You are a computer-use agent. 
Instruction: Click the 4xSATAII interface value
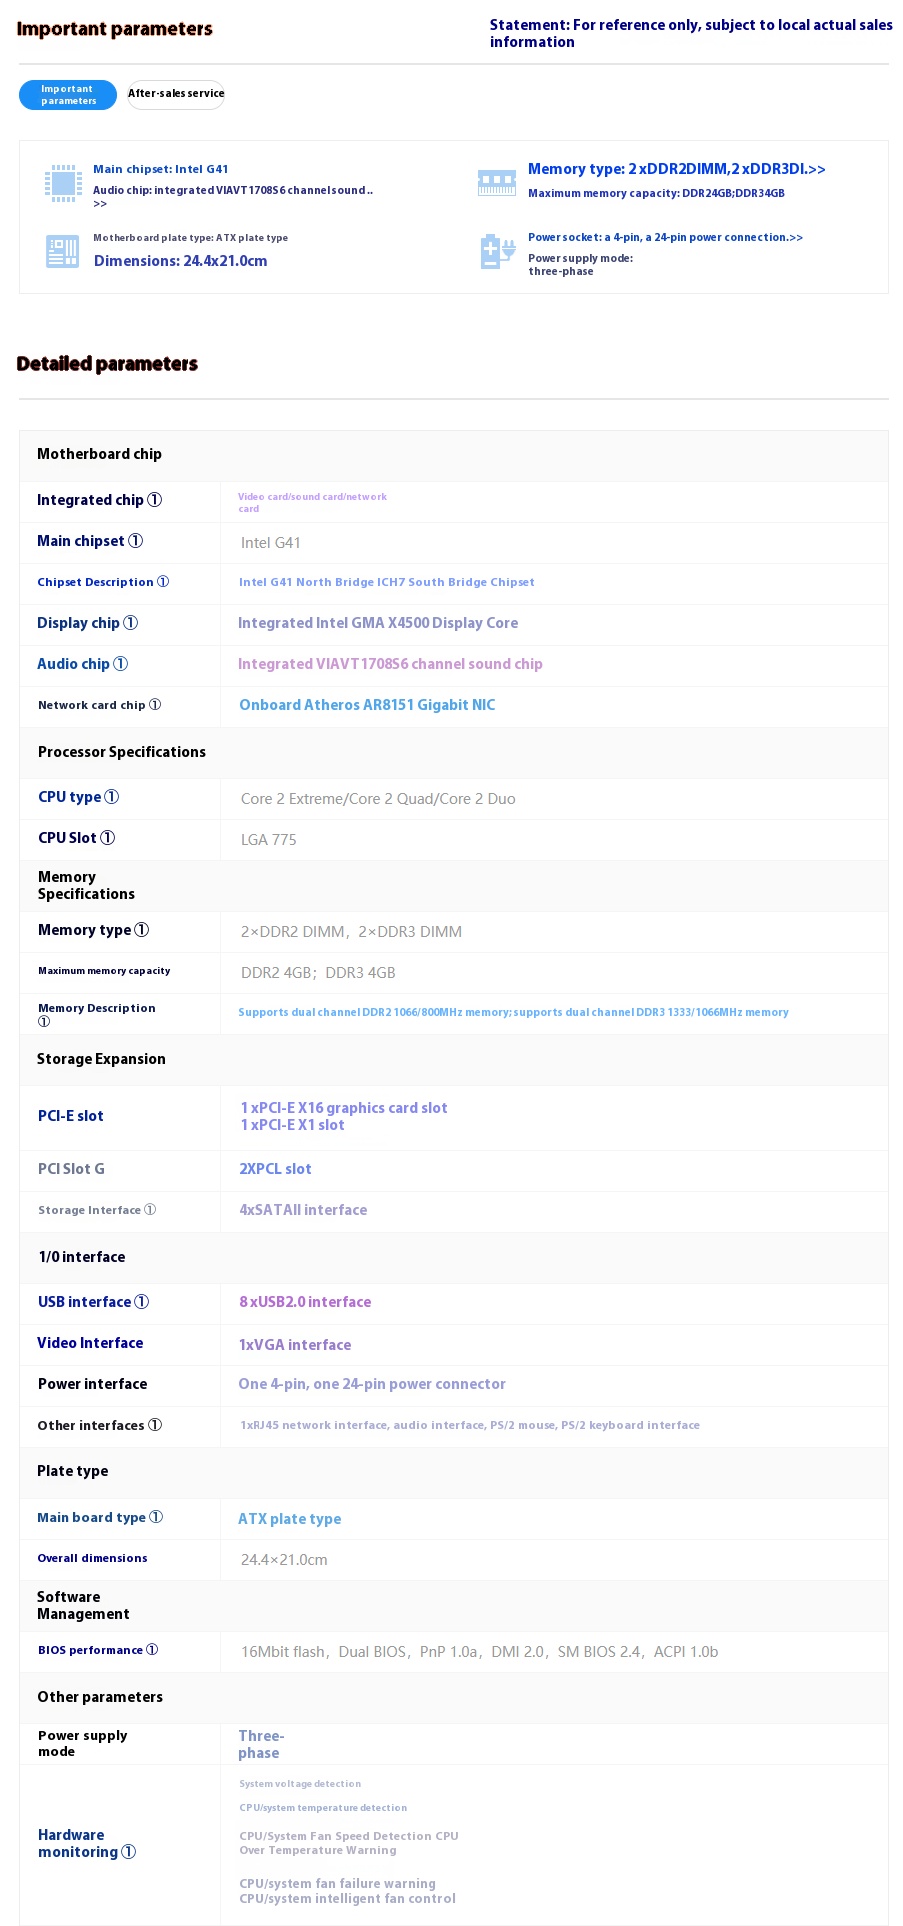point(303,1210)
